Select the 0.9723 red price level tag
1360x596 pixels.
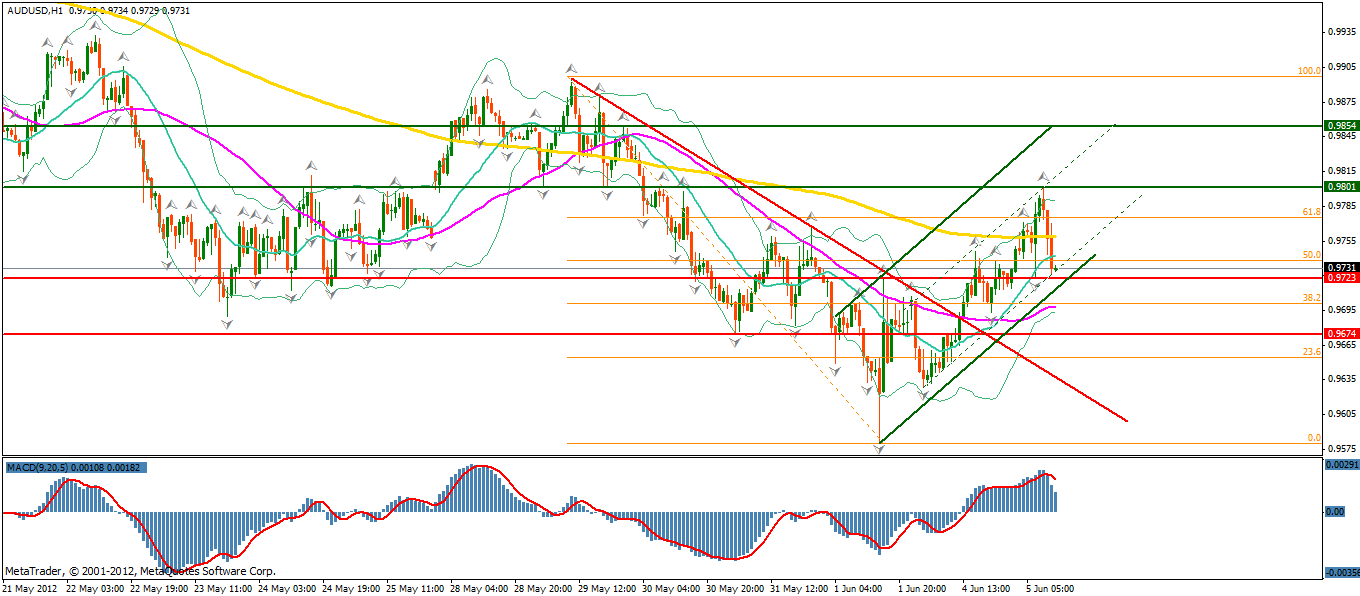[x=1340, y=278]
